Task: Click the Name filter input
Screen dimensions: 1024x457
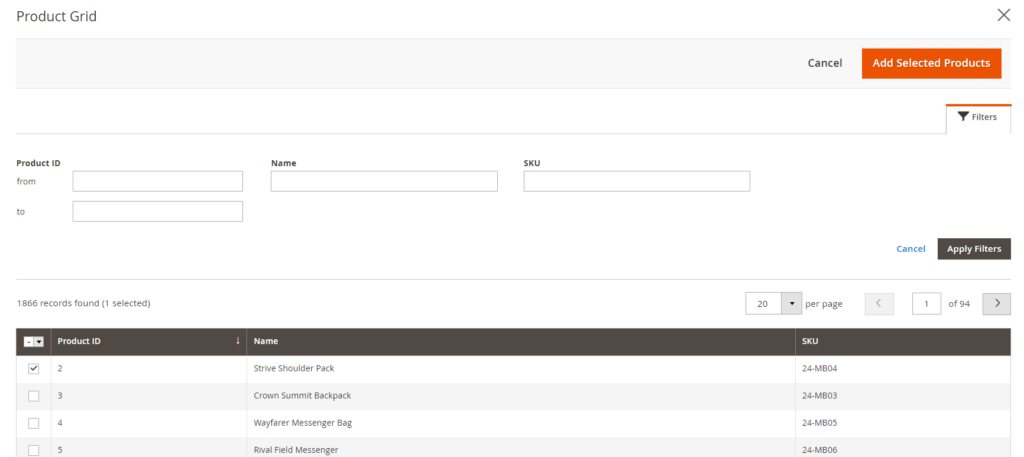Action: coord(384,181)
